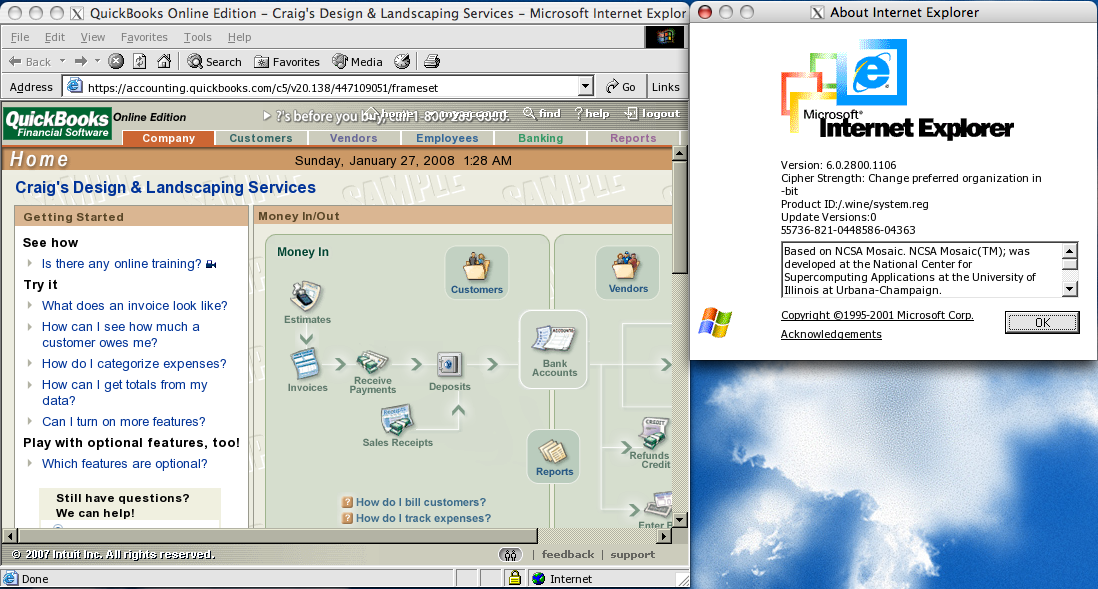1098x589 pixels.
Task: Open the View menu
Action: point(92,37)
